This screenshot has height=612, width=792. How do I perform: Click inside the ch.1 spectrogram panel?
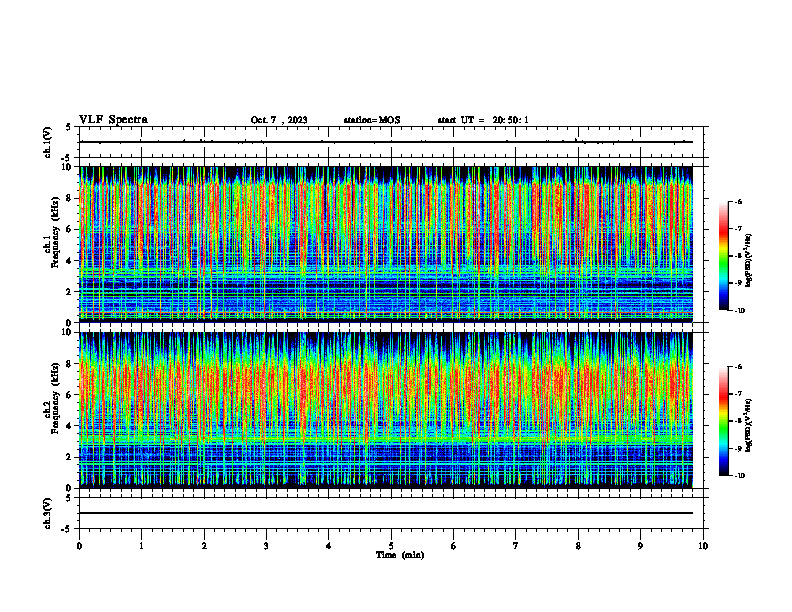click(x=386, y=244)
